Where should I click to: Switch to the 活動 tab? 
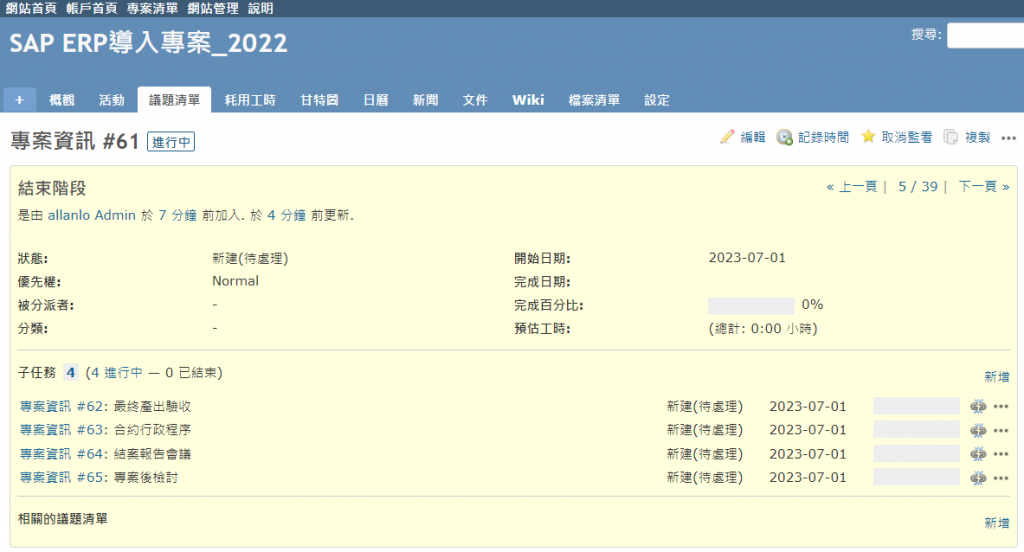click(112, 100)
